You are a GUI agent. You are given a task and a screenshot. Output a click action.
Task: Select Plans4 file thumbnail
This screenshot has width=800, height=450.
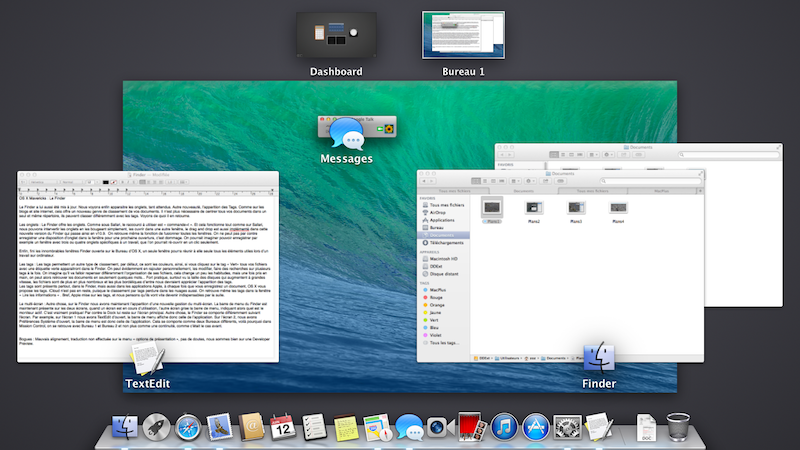(618, 210)
